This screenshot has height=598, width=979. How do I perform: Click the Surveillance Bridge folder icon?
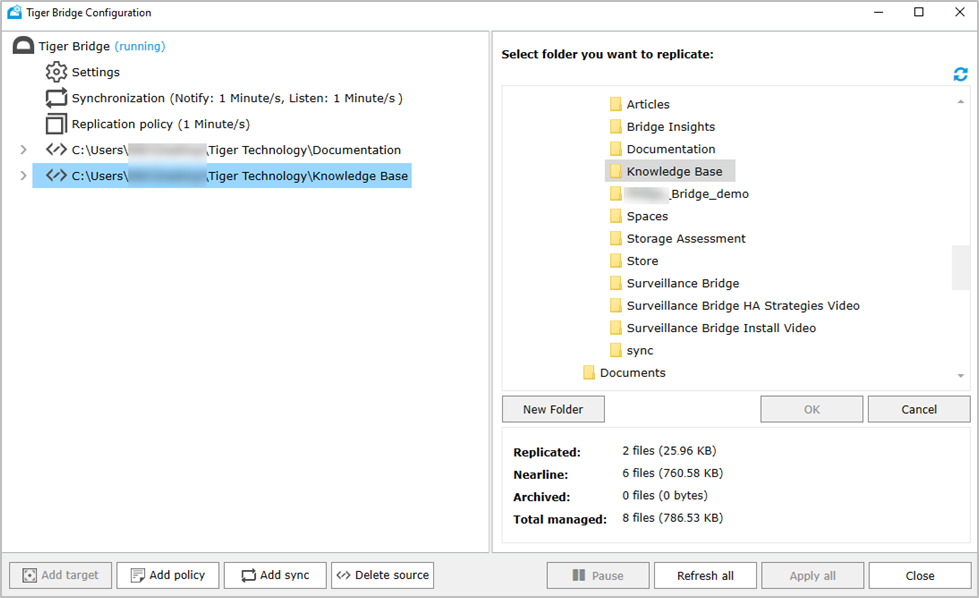click(616, 283)
